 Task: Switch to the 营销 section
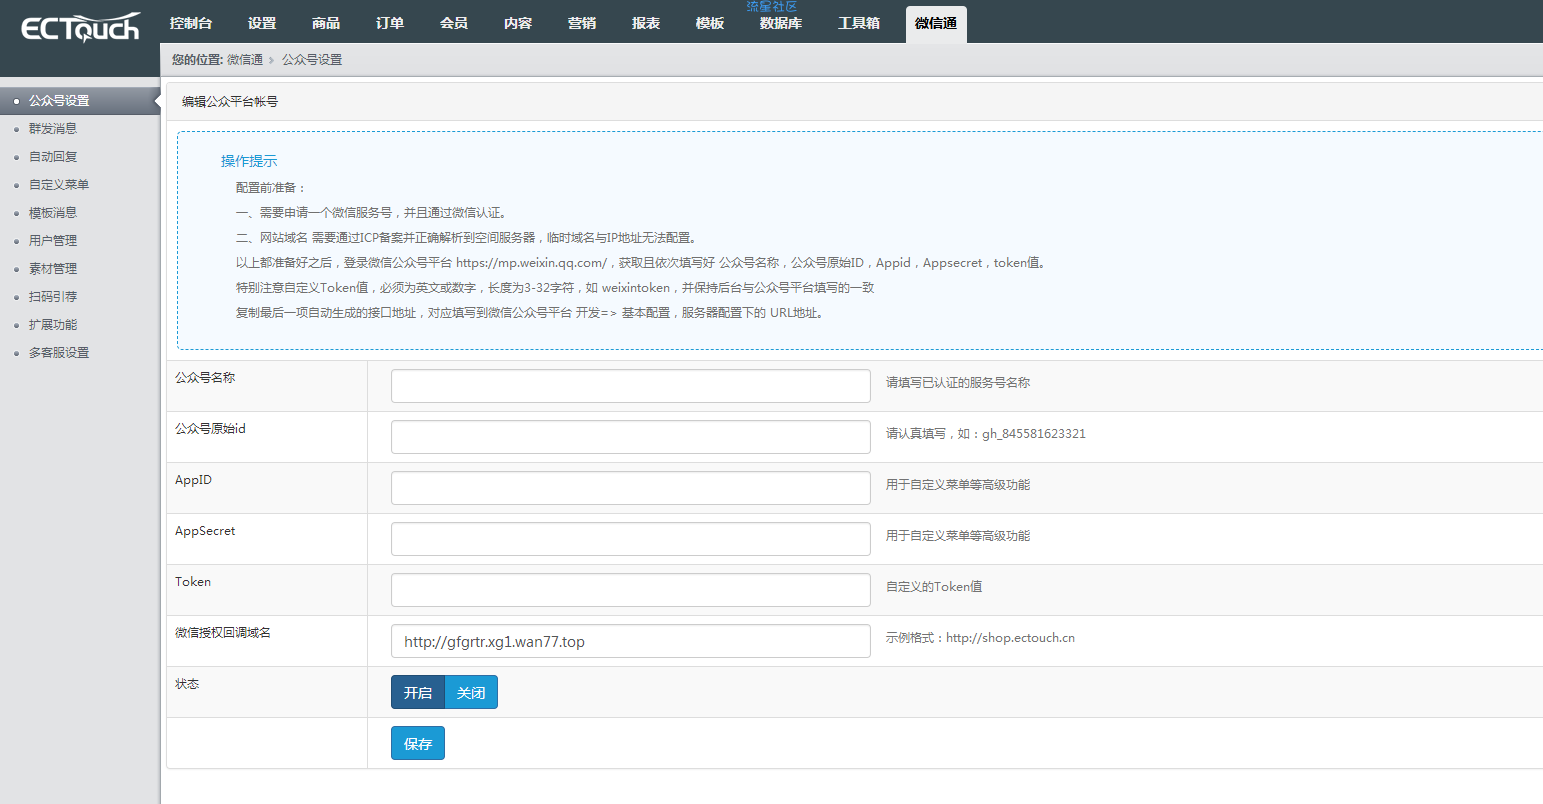pos(582,23)
